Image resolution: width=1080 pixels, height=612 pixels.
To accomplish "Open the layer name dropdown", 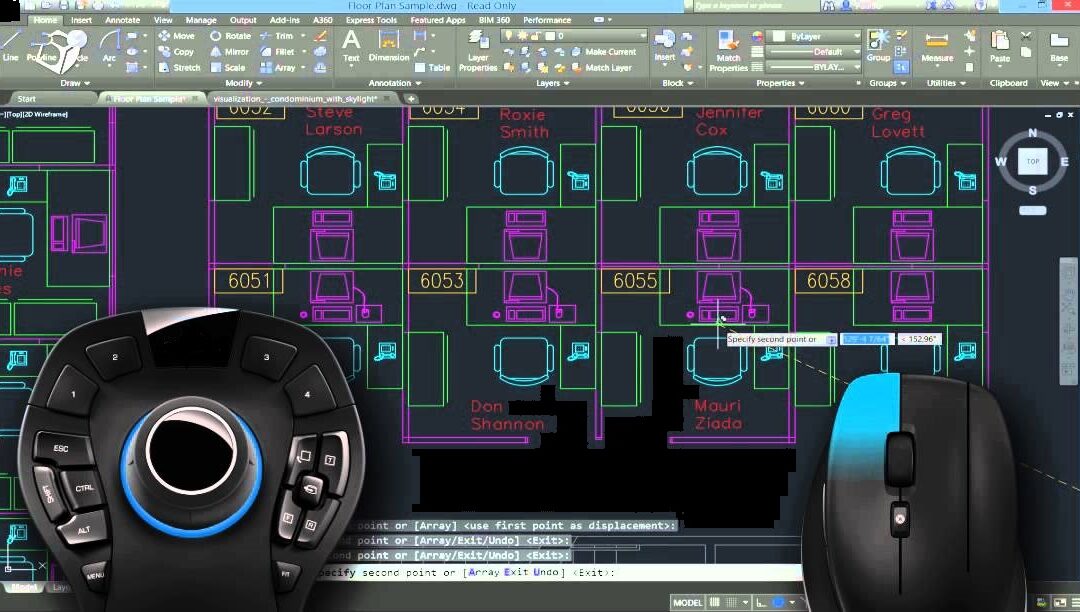I will [x=574, y=36].
